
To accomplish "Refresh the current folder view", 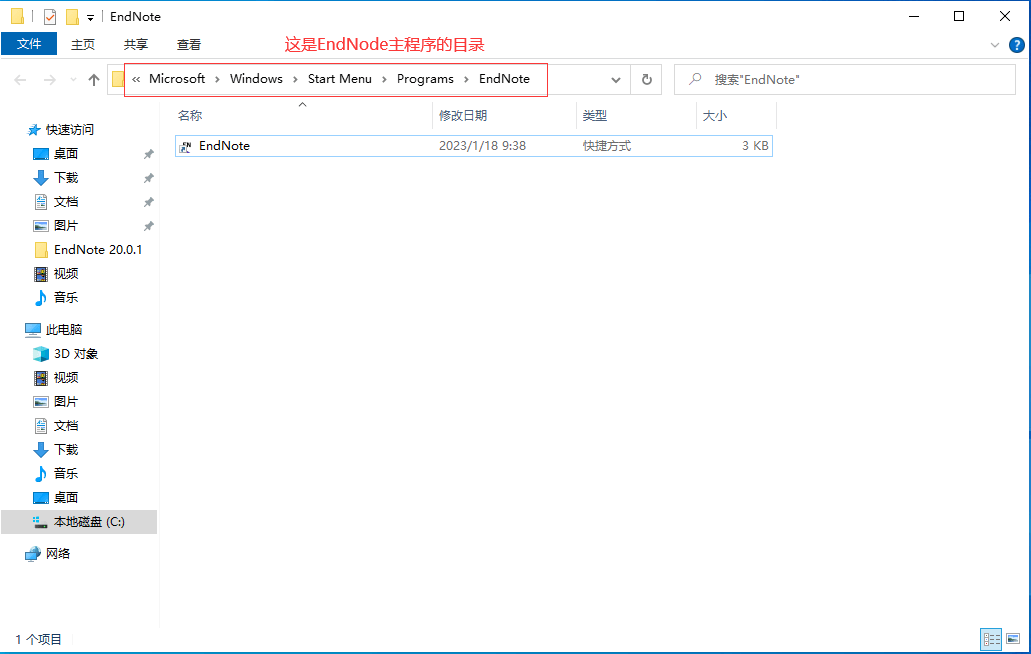I will (646, 80).
